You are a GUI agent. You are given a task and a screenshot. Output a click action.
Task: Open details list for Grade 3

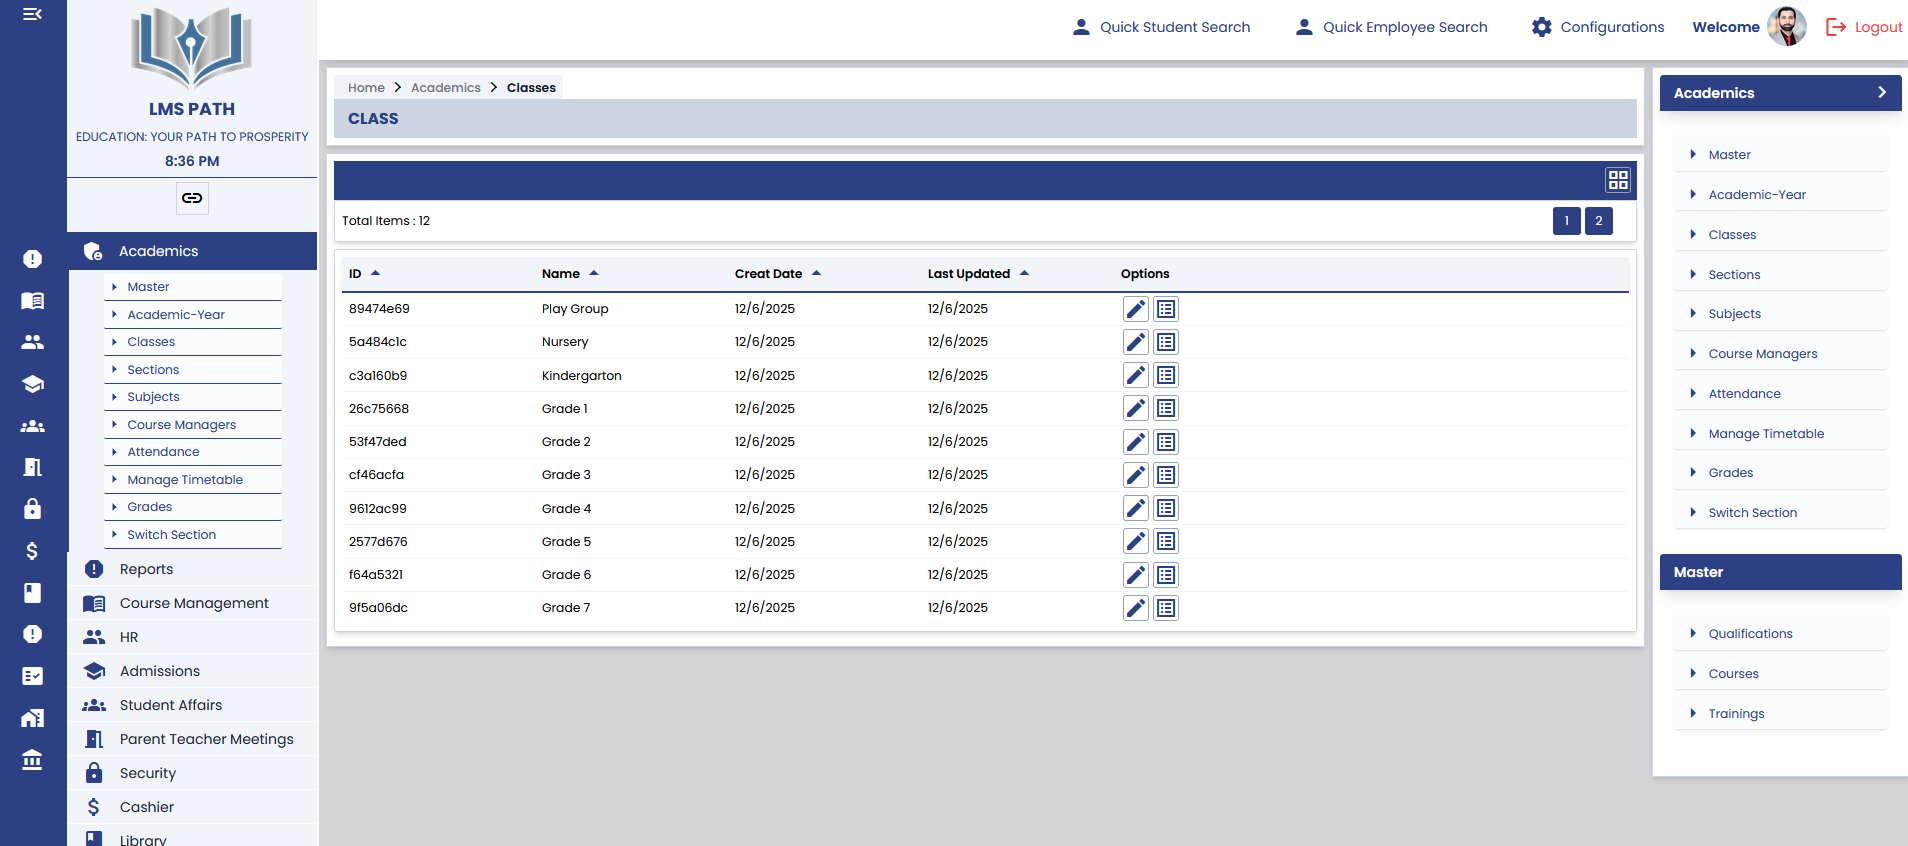pos(1166,475)
